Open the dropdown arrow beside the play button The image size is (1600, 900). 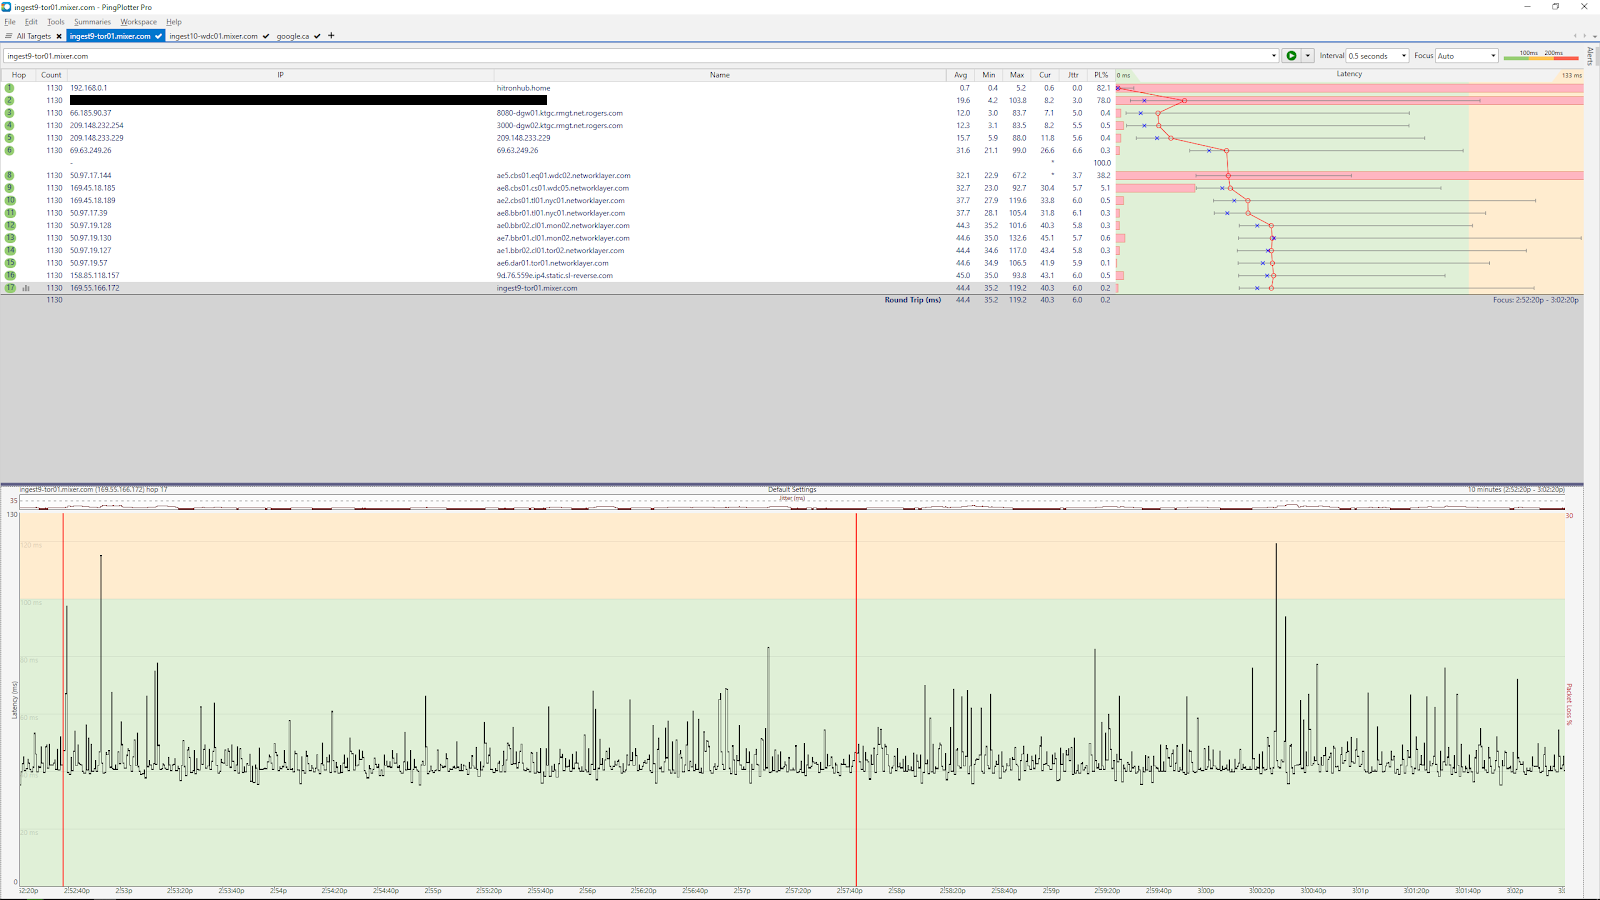coord(1307,56)
